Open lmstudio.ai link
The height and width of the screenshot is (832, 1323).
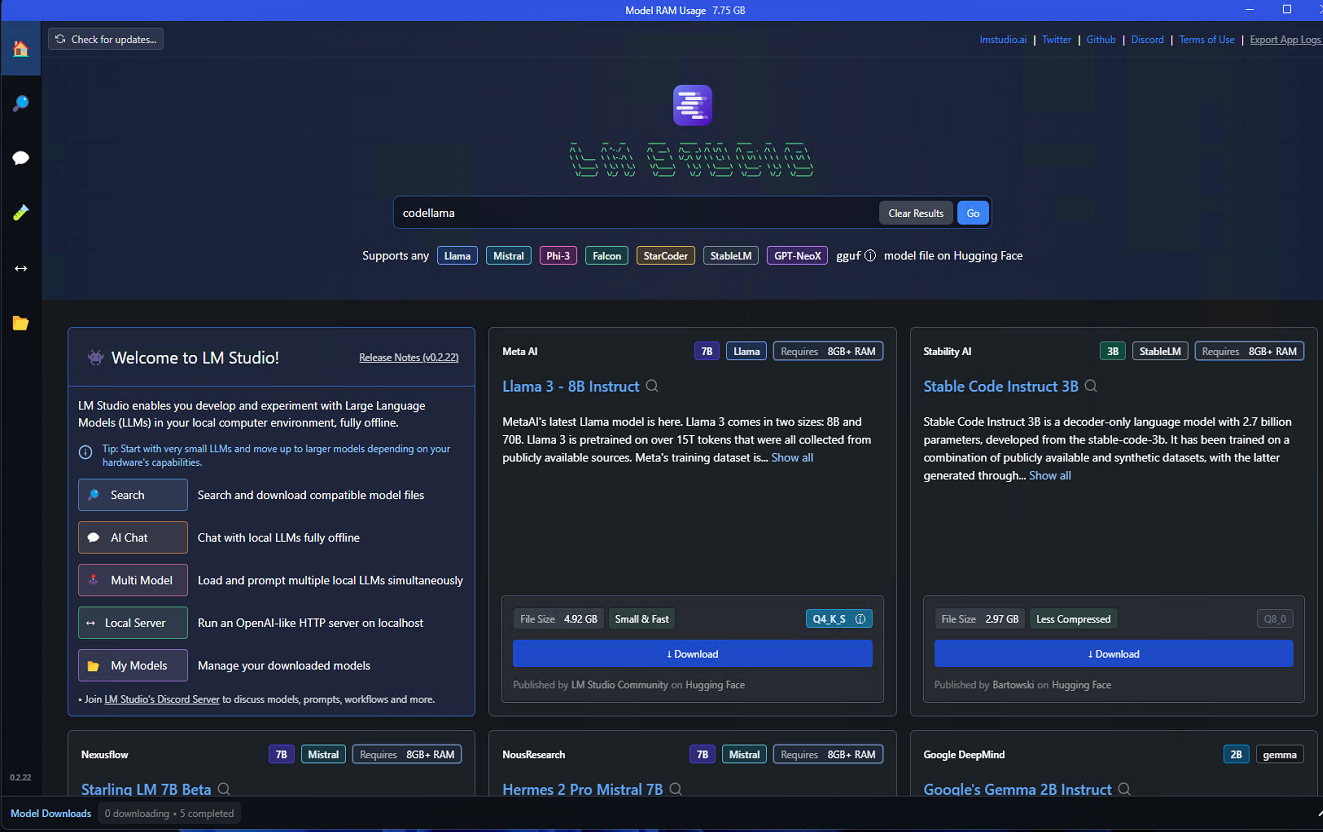pos(1003,40)
